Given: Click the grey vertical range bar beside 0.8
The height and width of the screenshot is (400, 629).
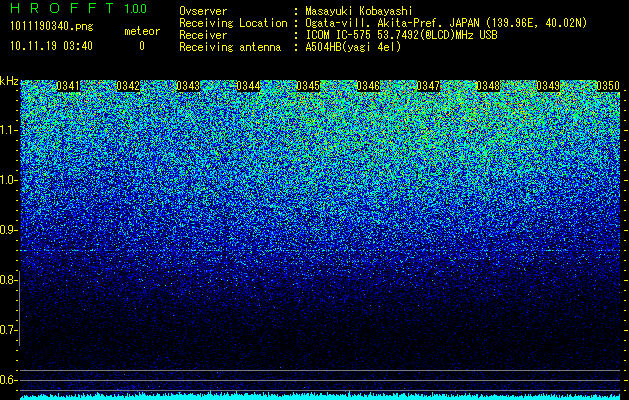Looking at the screenshot, I should (x=19, y=308).
